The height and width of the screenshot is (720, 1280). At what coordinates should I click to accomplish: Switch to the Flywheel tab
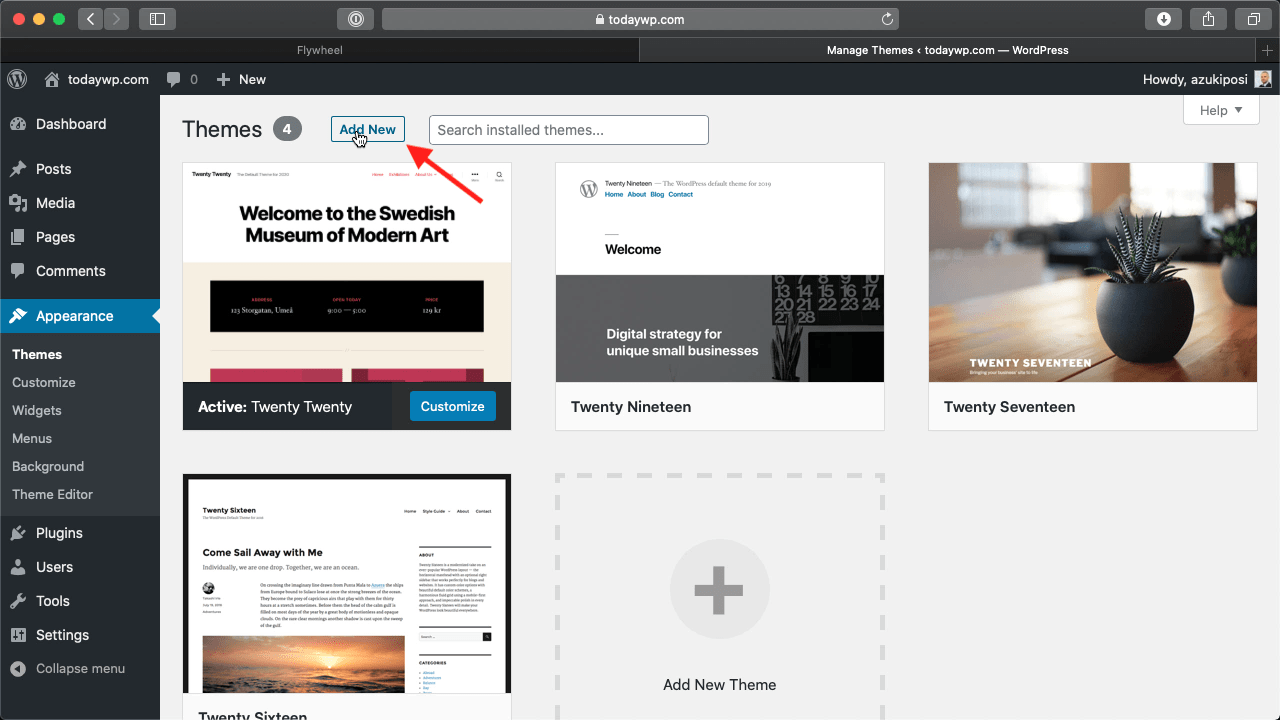[x=320, y=50]
